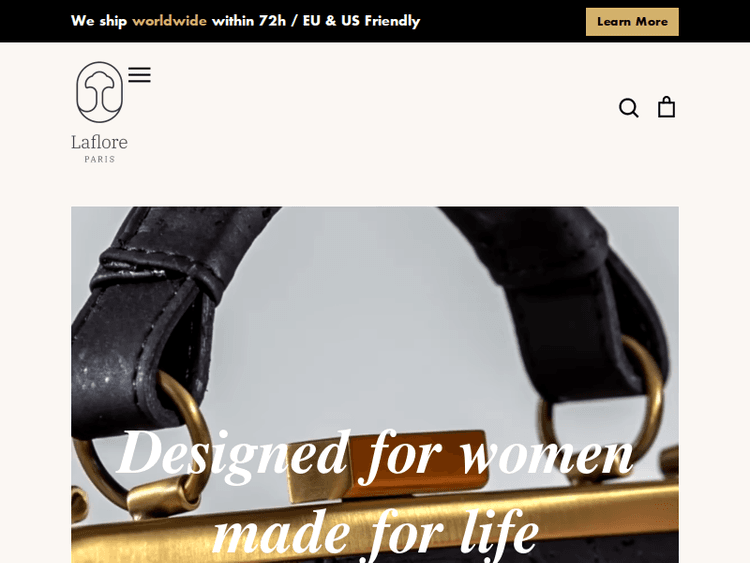Click the PARIS text under logo
Image resolution: width=750 pixels, height=563 pixels.
(x=99, y=159)
